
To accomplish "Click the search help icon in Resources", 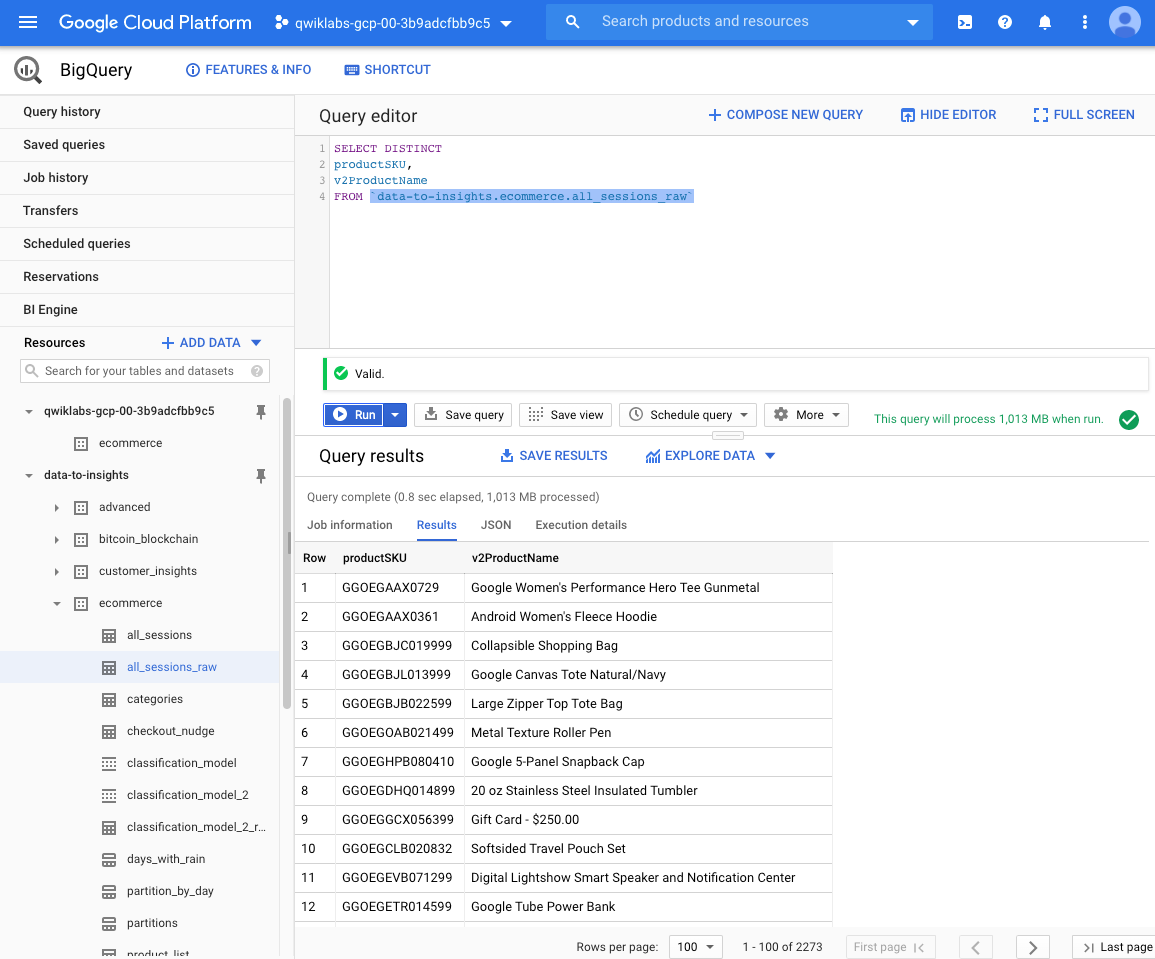I will click(257, 371).
